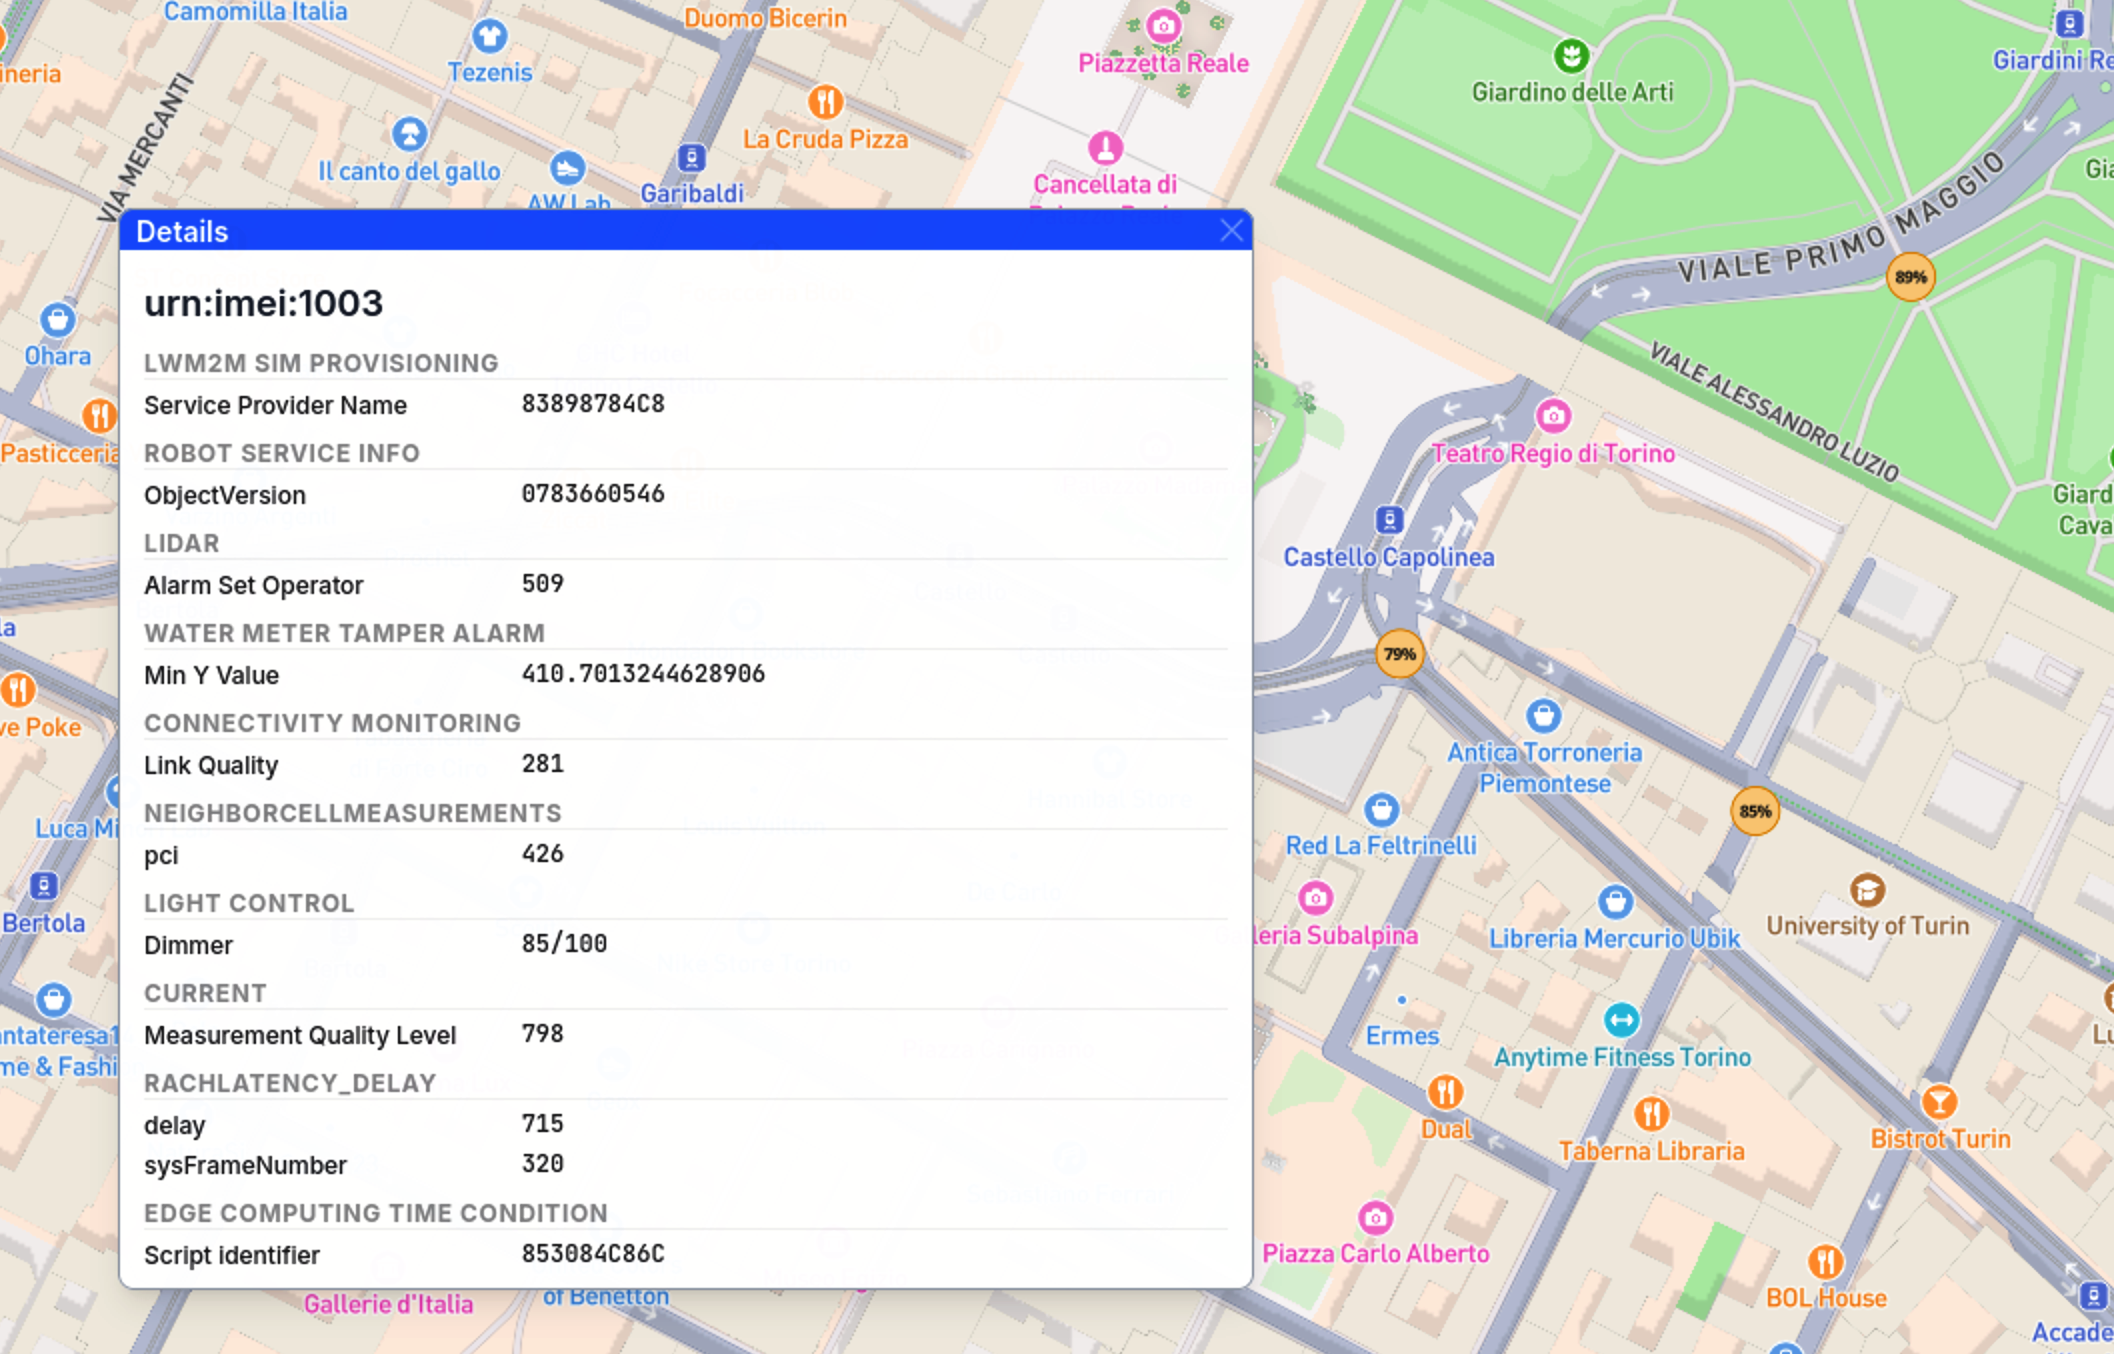Click the University of Turin icon
The width and height of the screenshot is (2114, 1354).
coord(1866,889)
